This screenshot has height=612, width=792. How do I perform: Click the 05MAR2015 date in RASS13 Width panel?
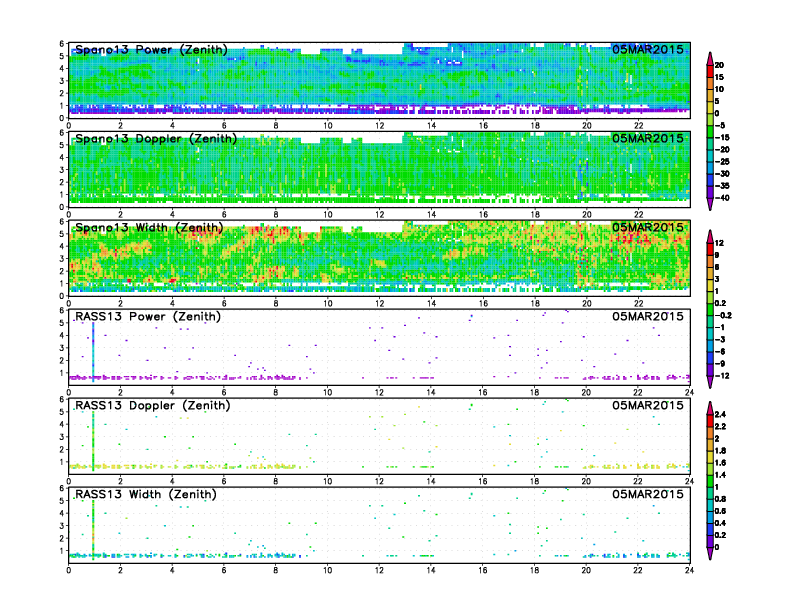(648, 494)
